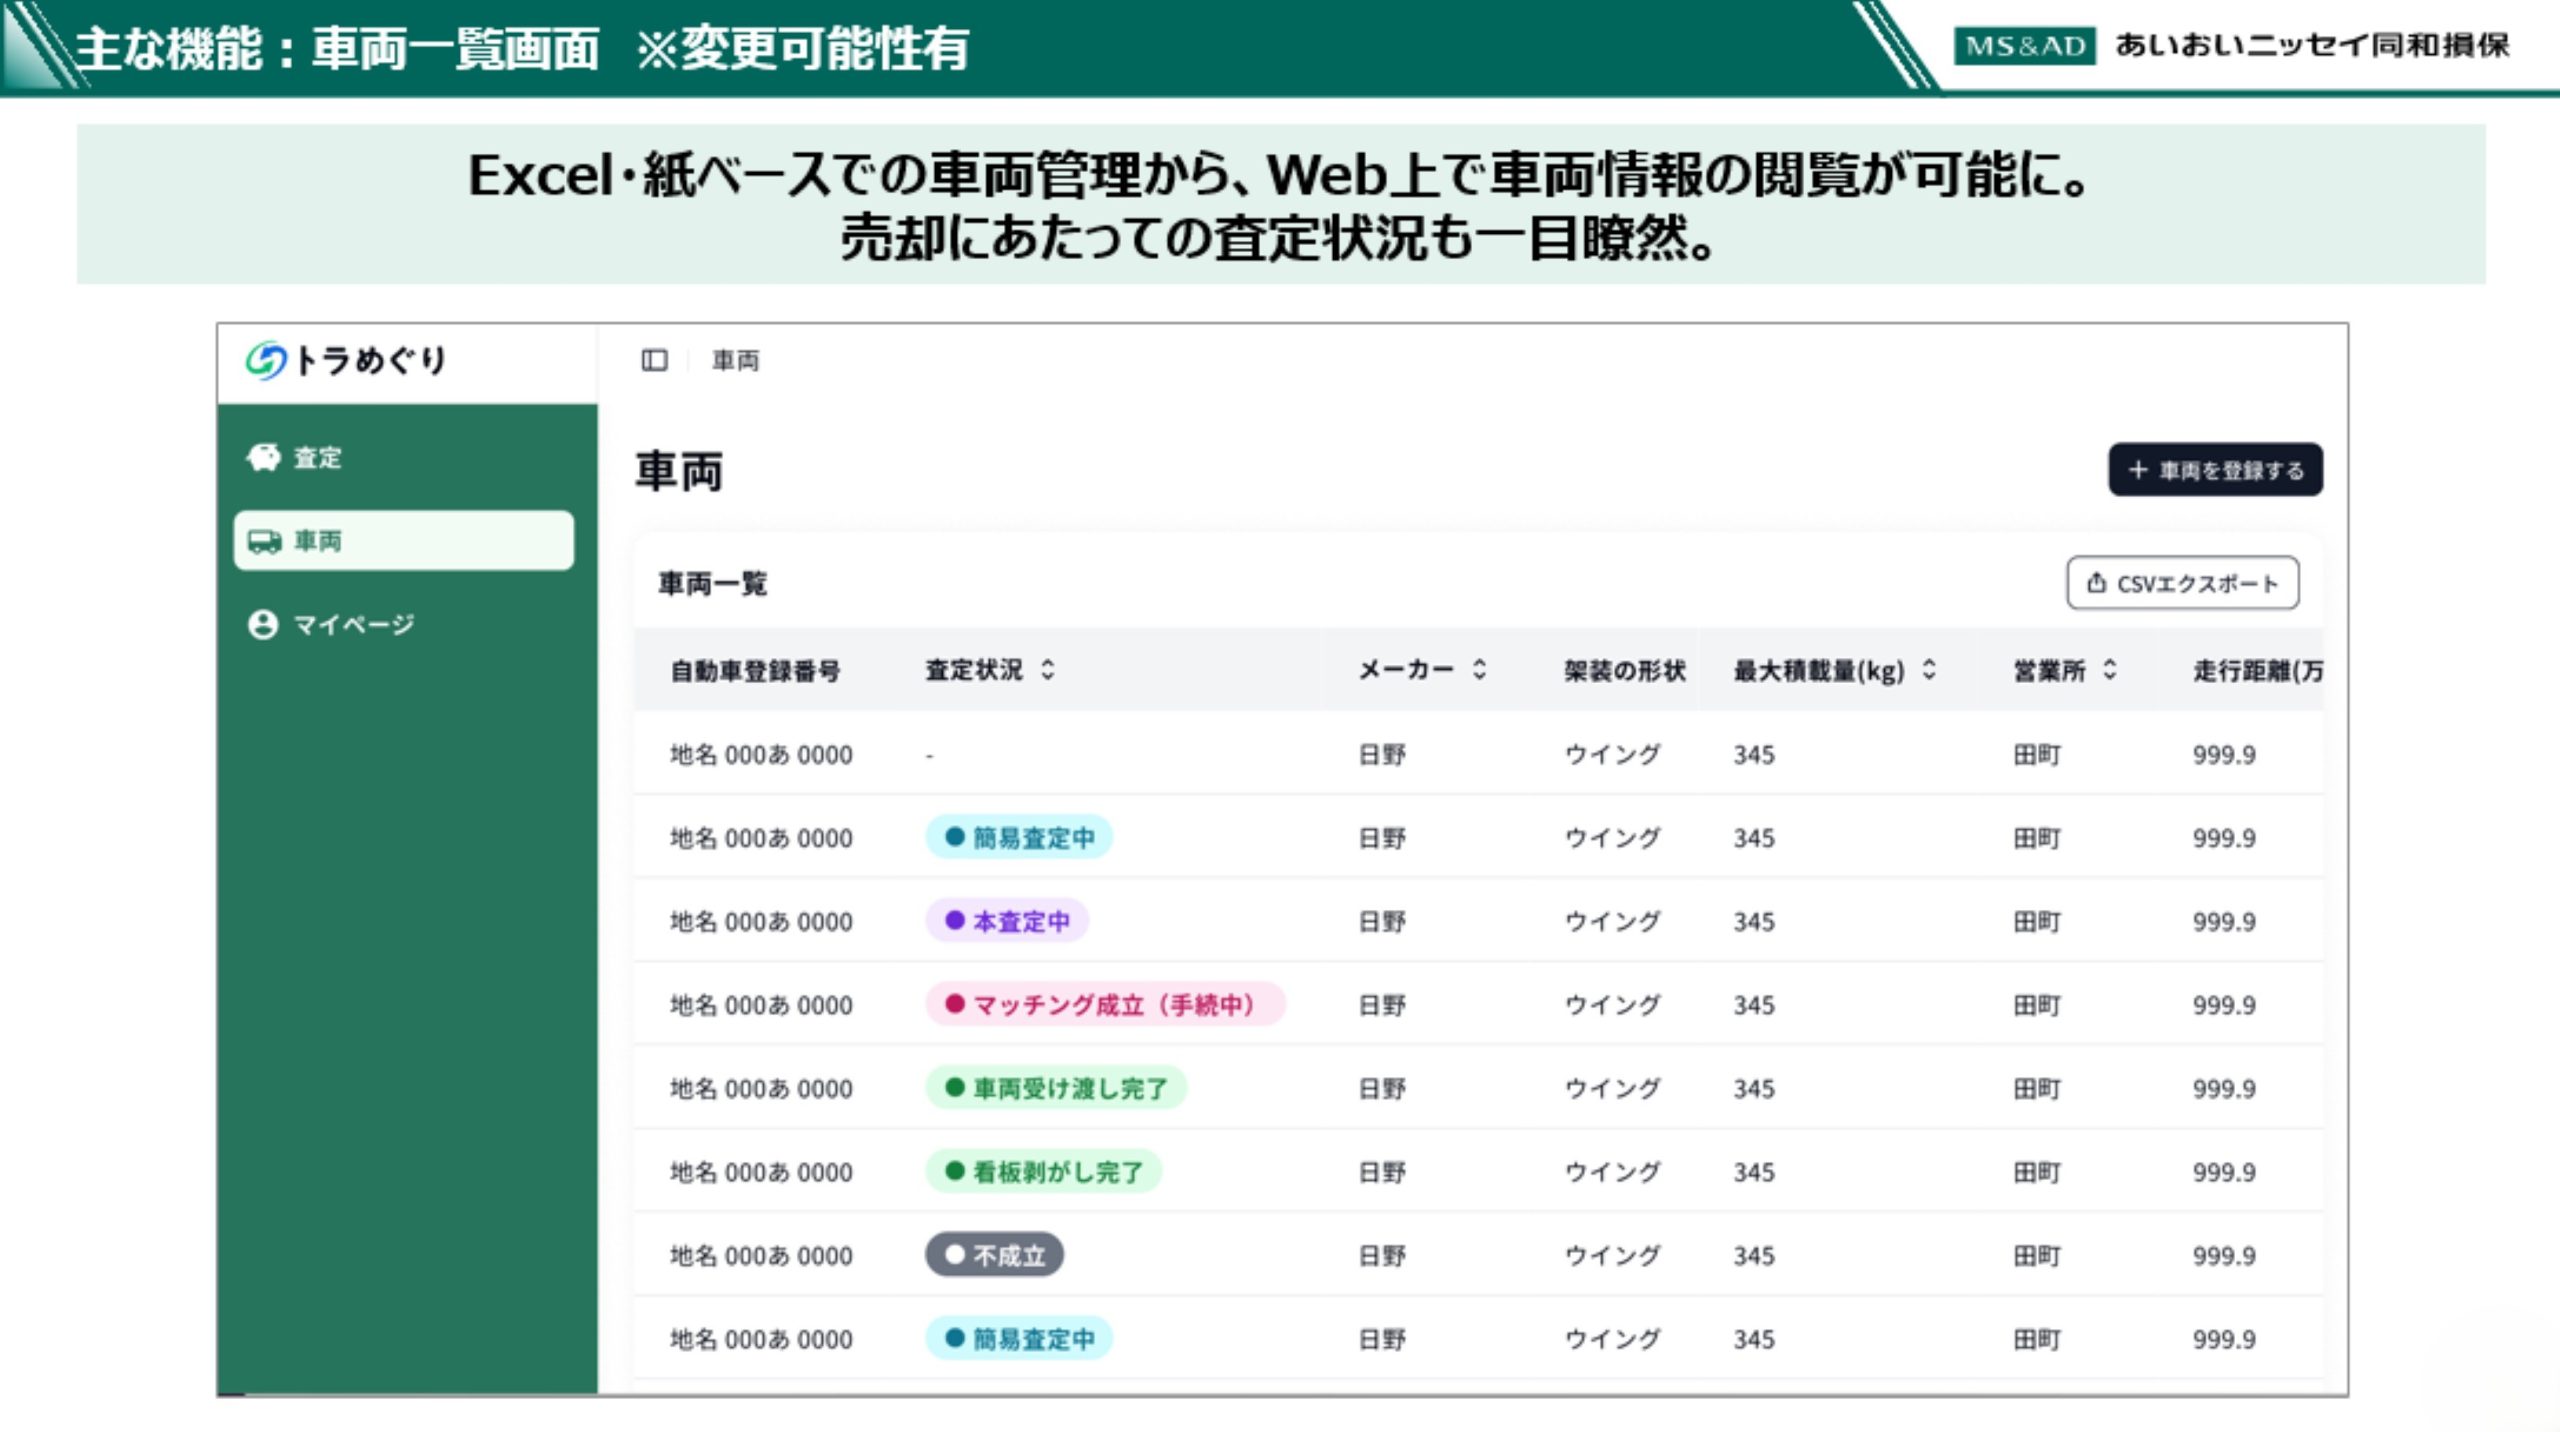Click the 不成立 status badge
This screenshot has height=1432, width=2560.
tap(994, 1255)
